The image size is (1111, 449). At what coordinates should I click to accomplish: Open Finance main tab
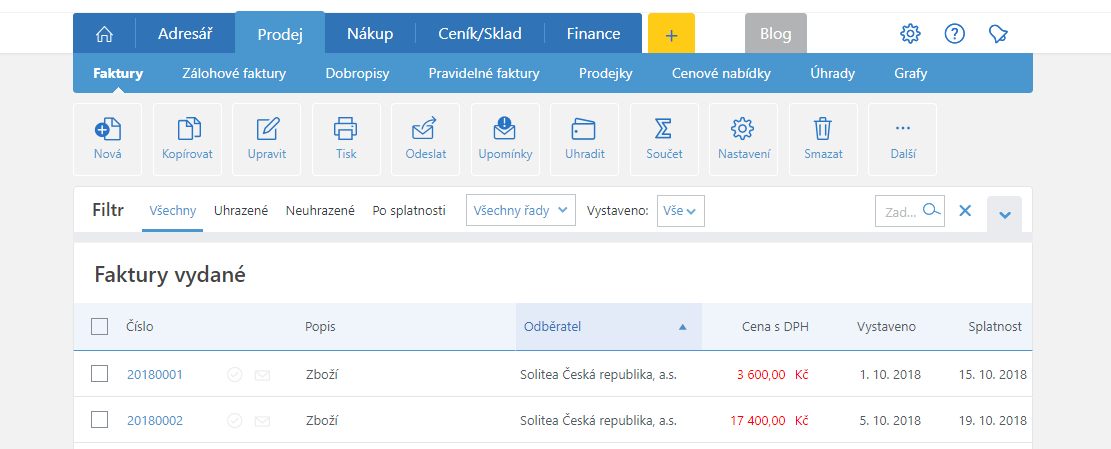tap(593, 33)
